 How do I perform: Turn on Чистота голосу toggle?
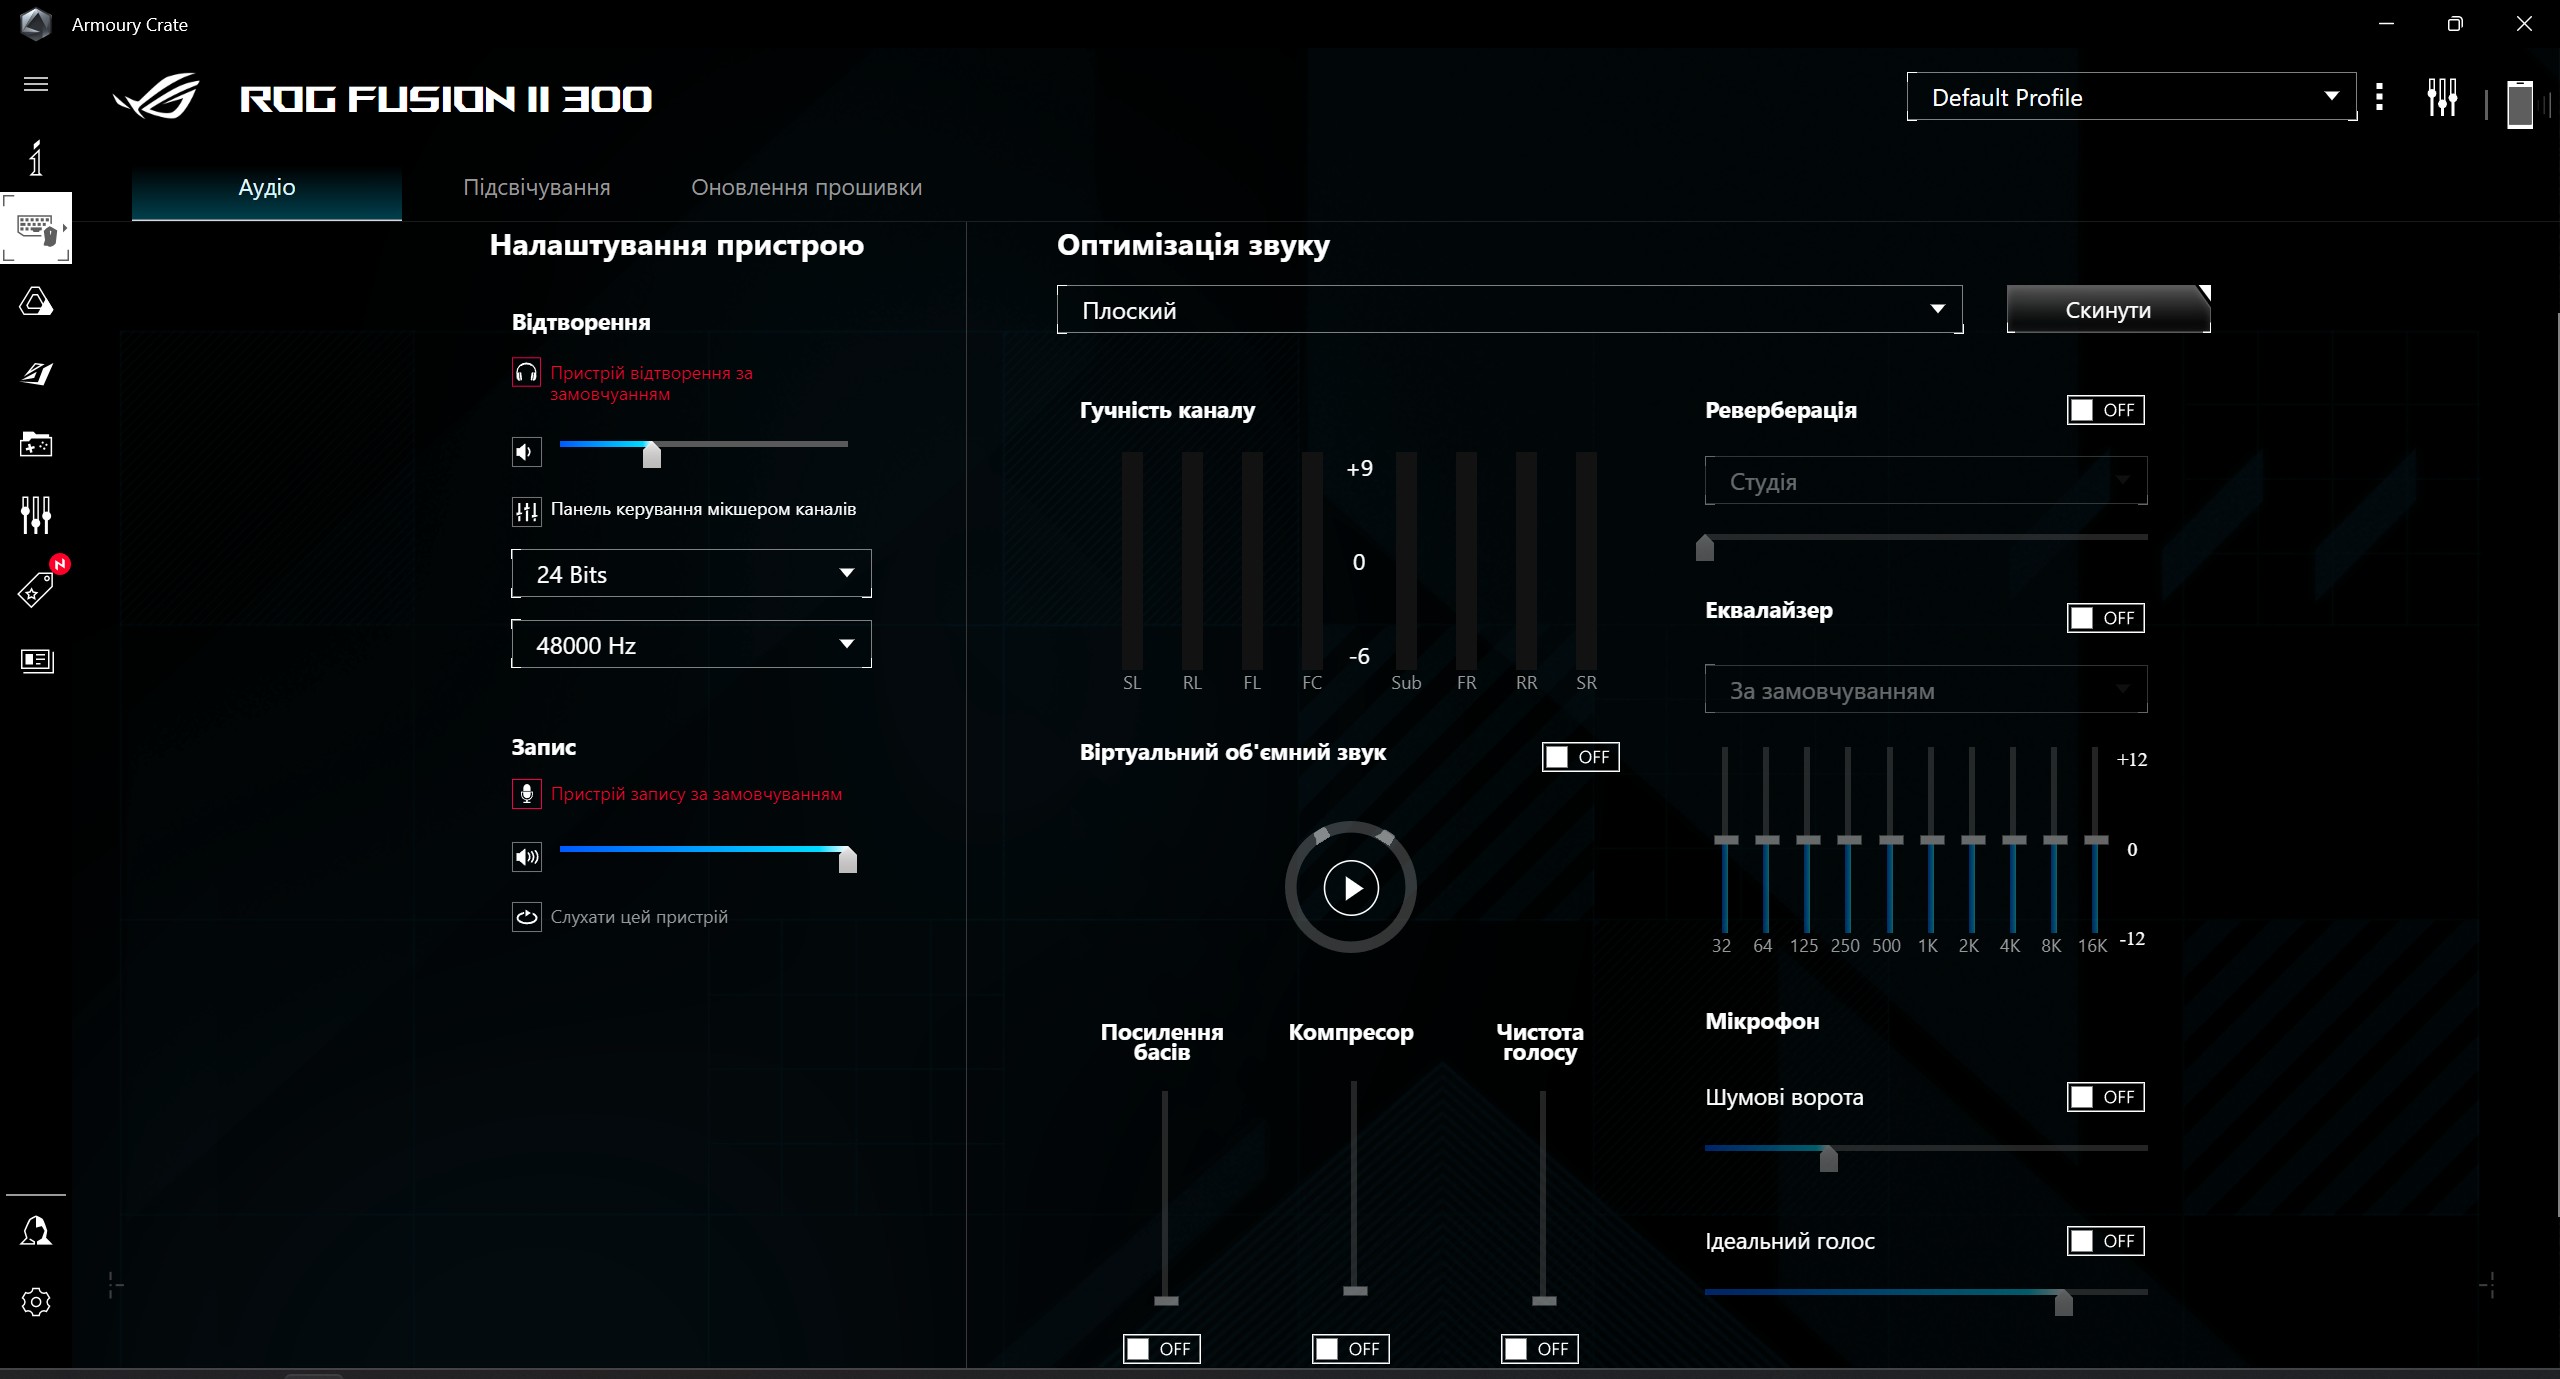(1540, 1349)
